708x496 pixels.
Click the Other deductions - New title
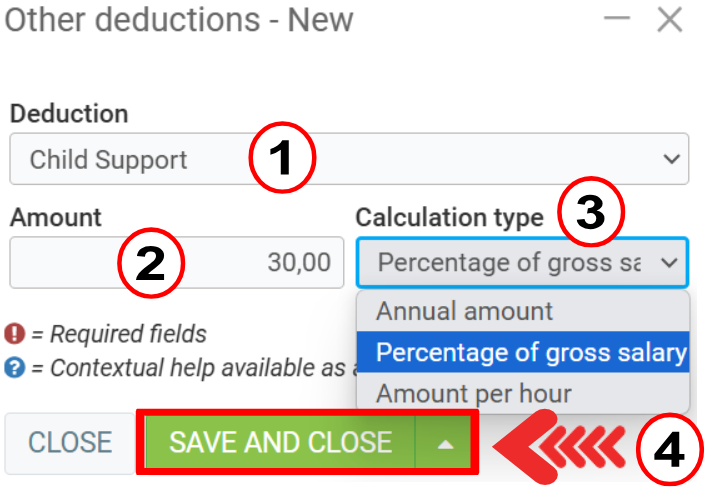[180, 20]
